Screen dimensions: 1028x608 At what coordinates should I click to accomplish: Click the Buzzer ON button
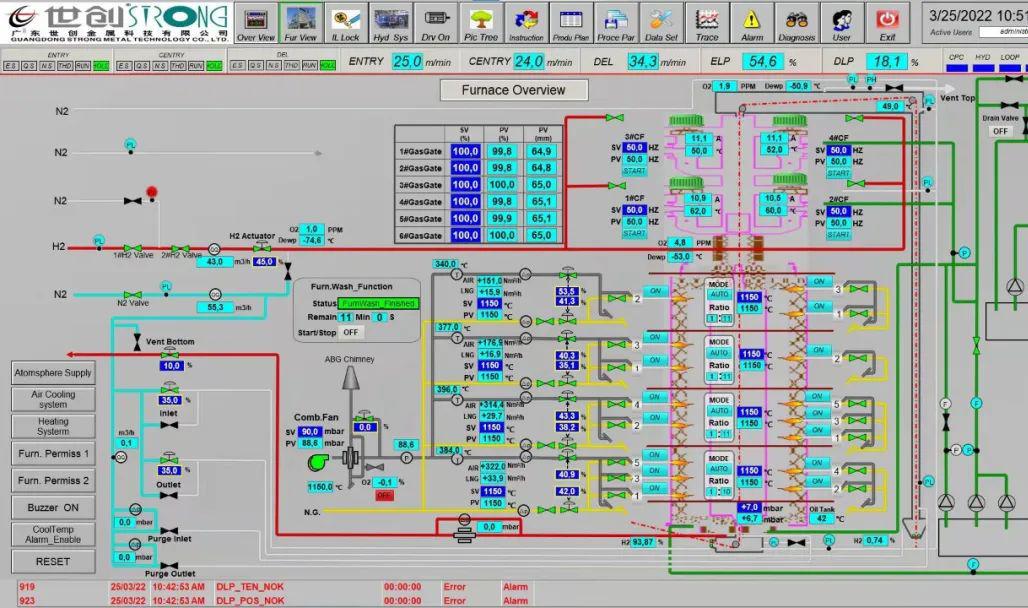(x=53, y=507)
